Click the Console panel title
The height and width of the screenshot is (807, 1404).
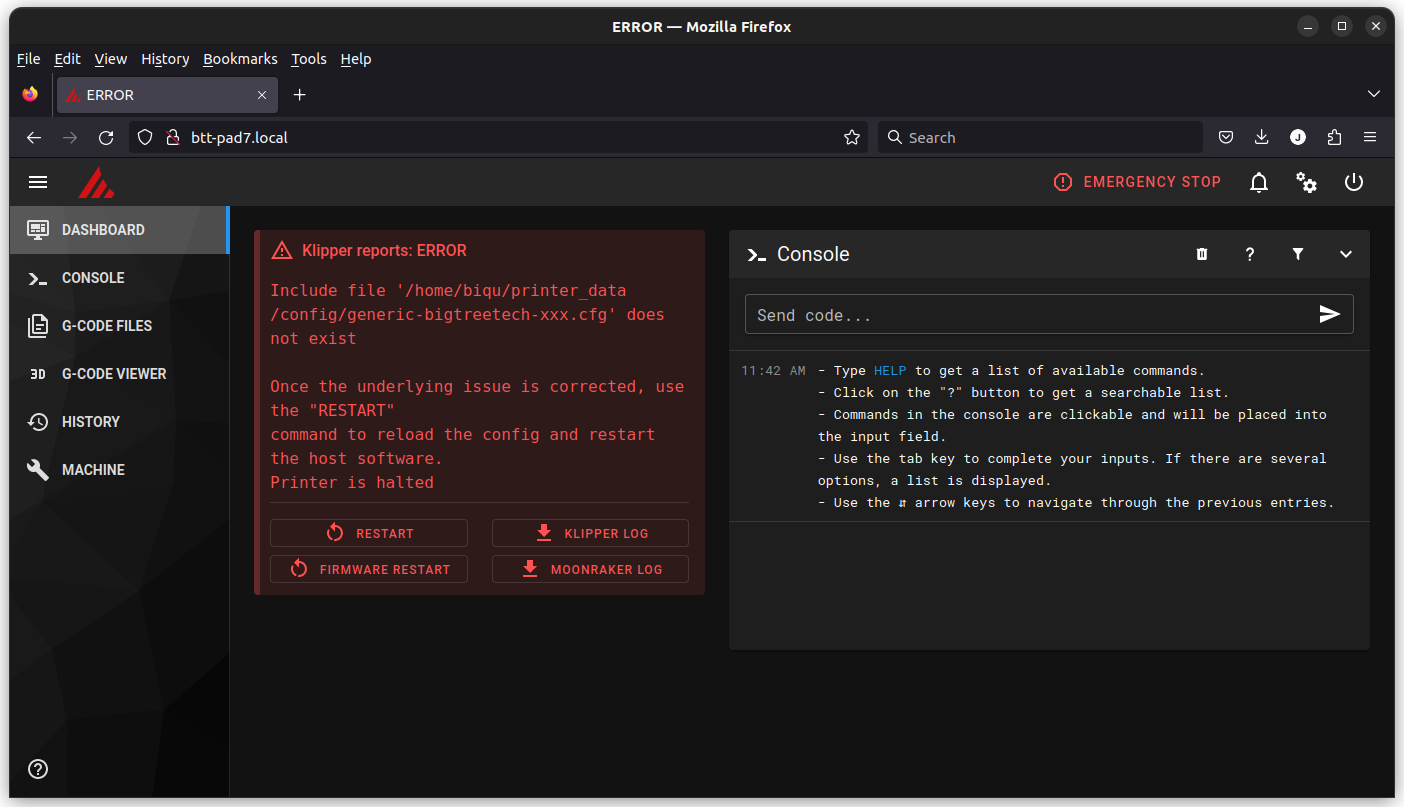(813, 254)
